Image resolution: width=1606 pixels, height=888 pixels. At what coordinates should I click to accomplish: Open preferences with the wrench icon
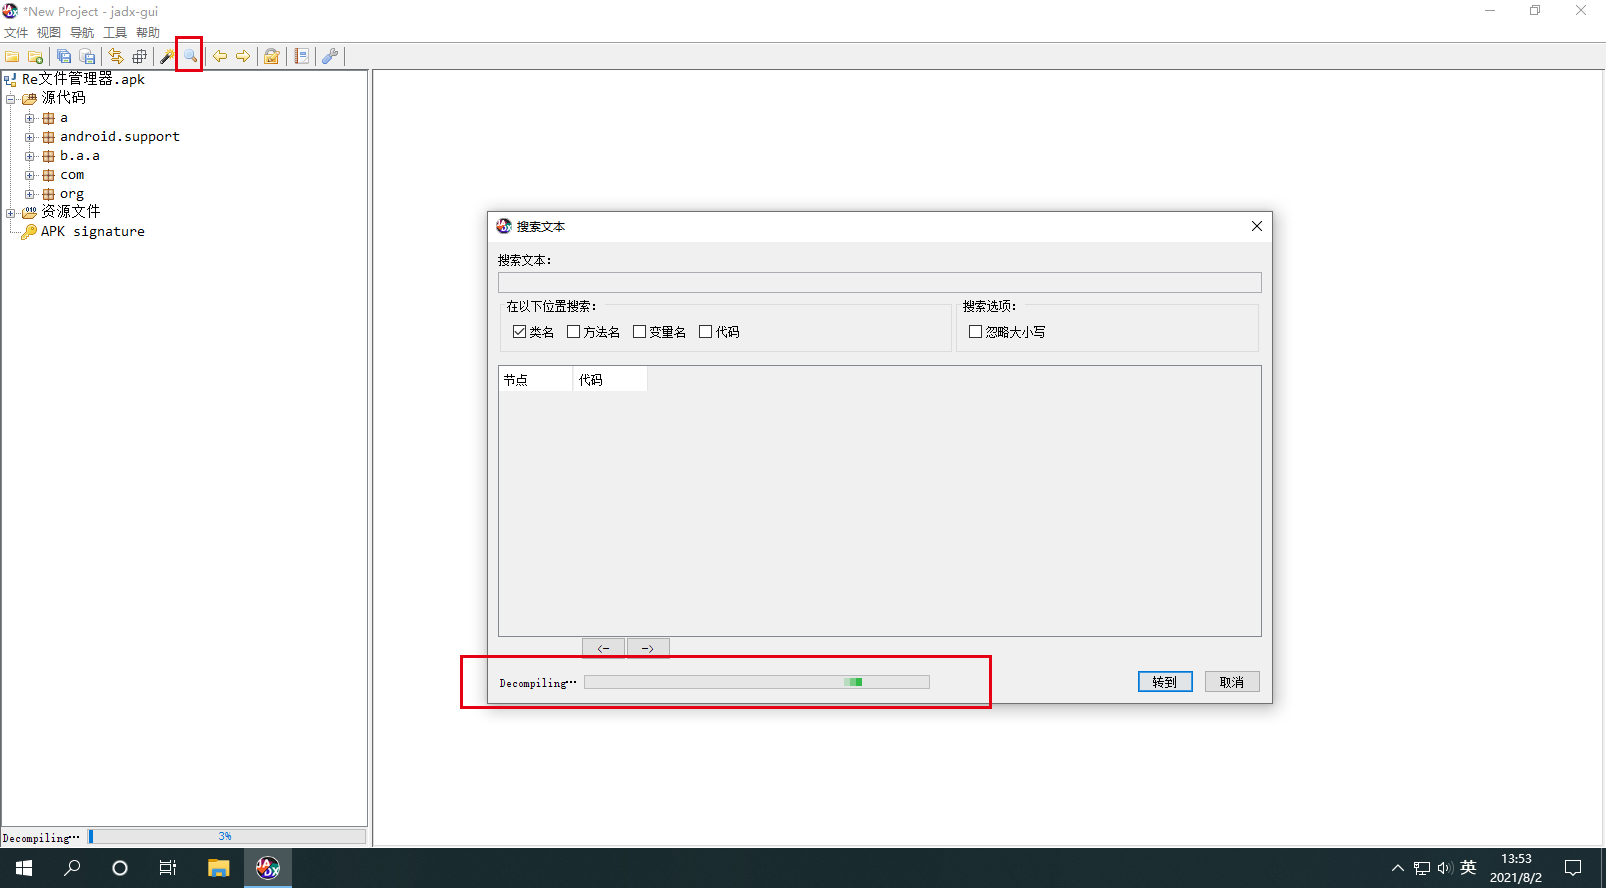click(x=330, y=56)
